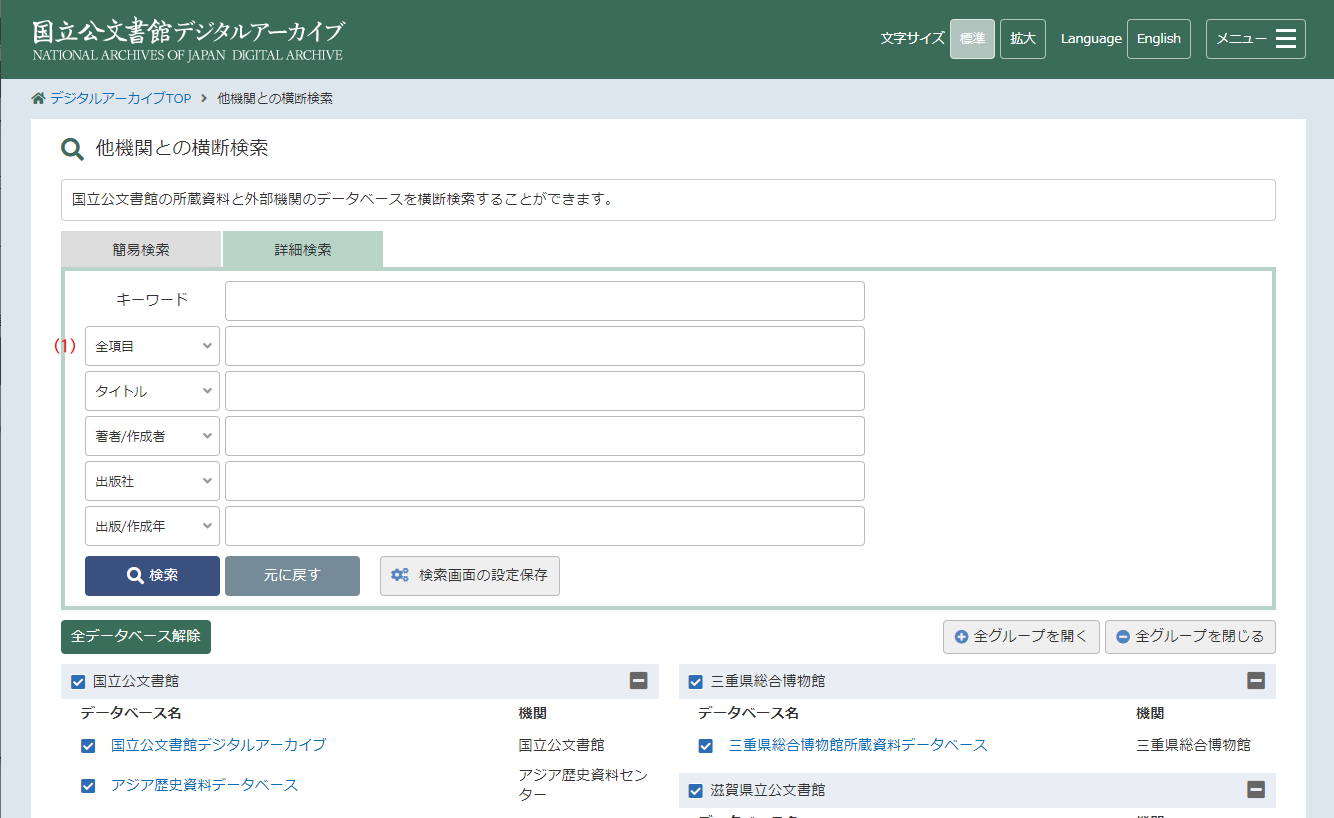Open the 全項目 dropdown
The width and height of the screenshot is (1334, 818).
152,346
